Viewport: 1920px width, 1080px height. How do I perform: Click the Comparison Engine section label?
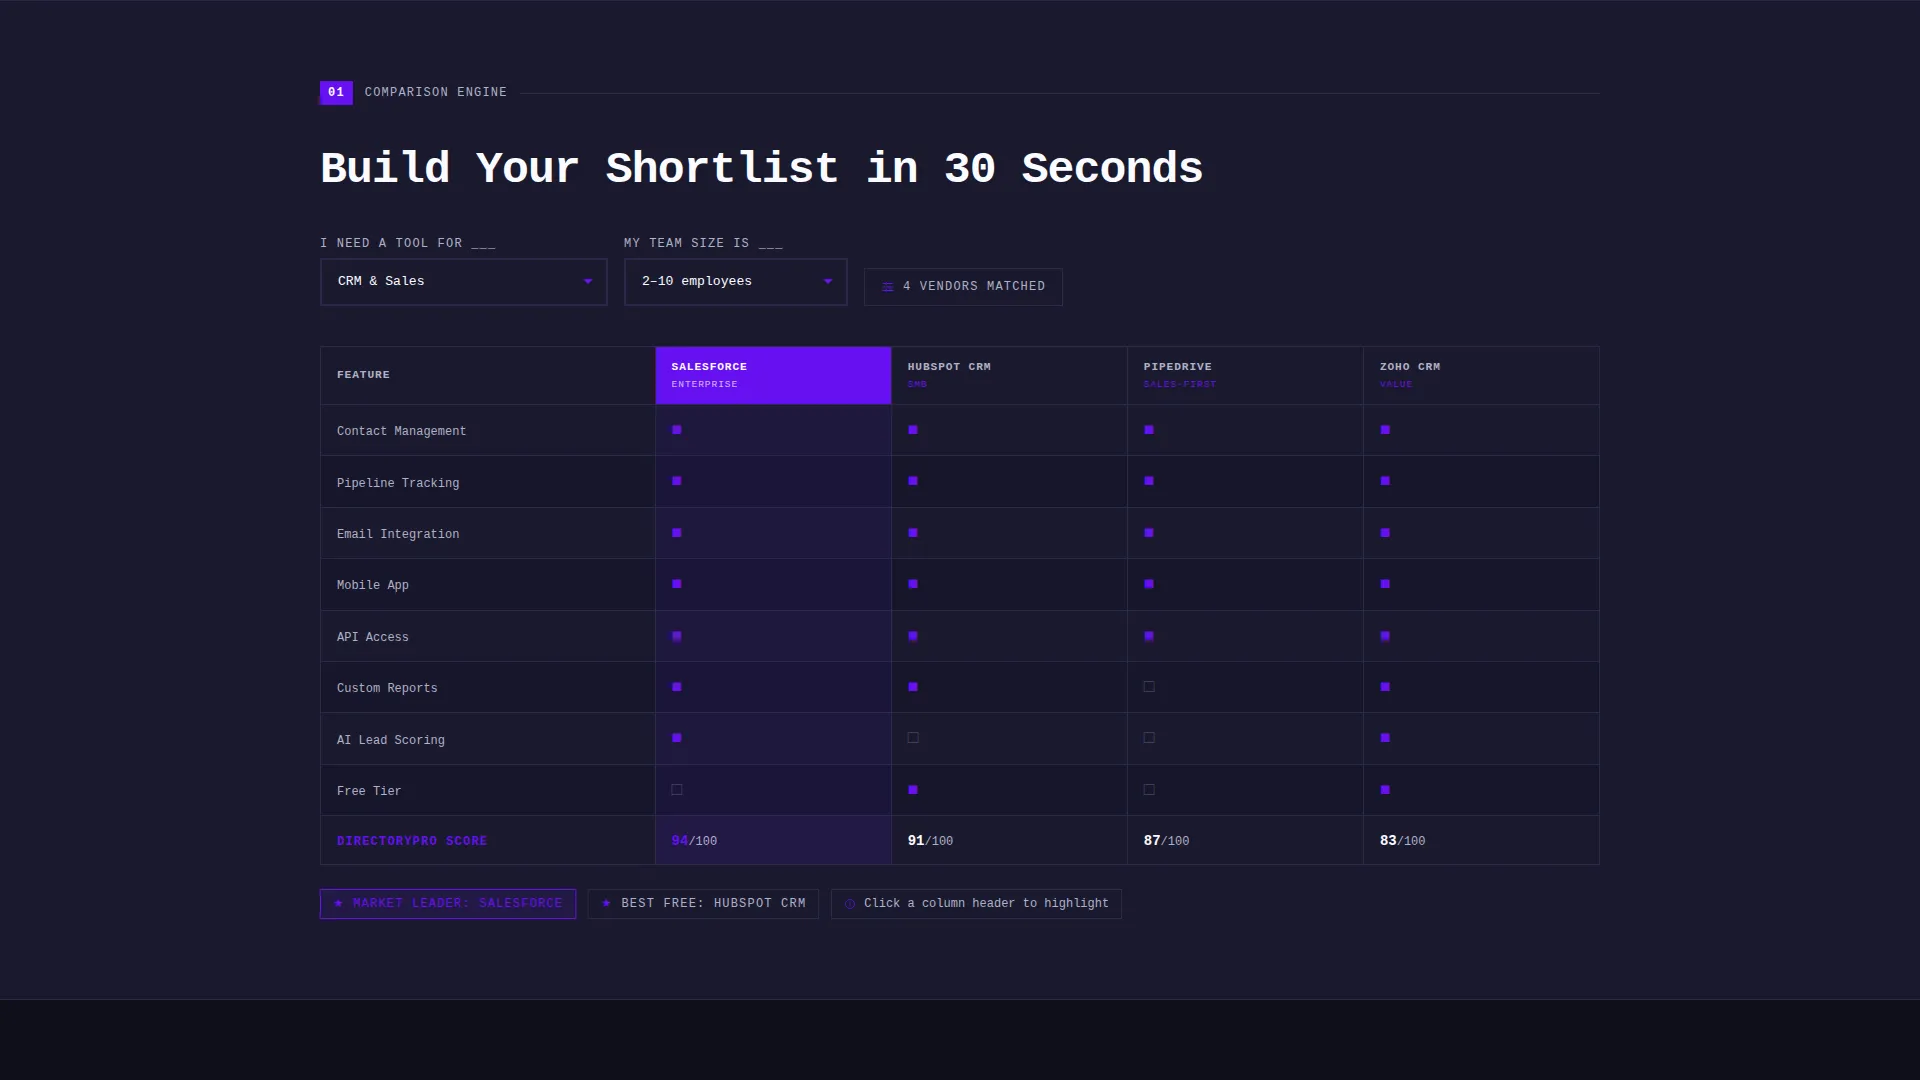436,92
